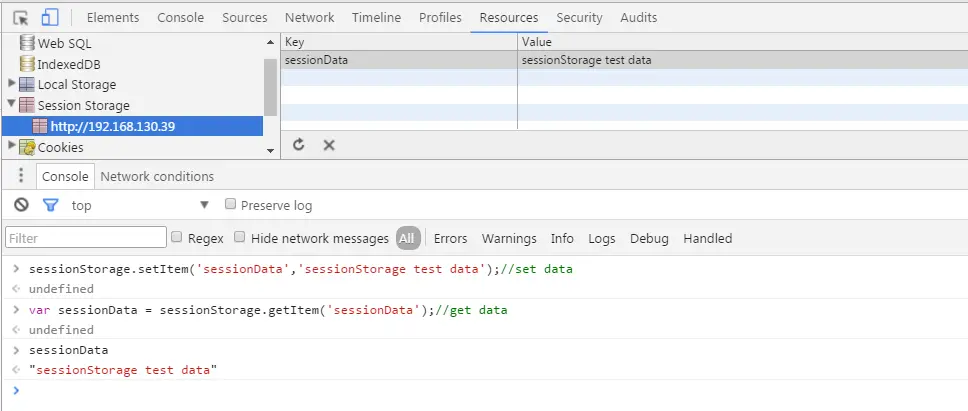Toggle the device mode icon
The width and height of the screenshot is (968, 411).
(50, 17)
